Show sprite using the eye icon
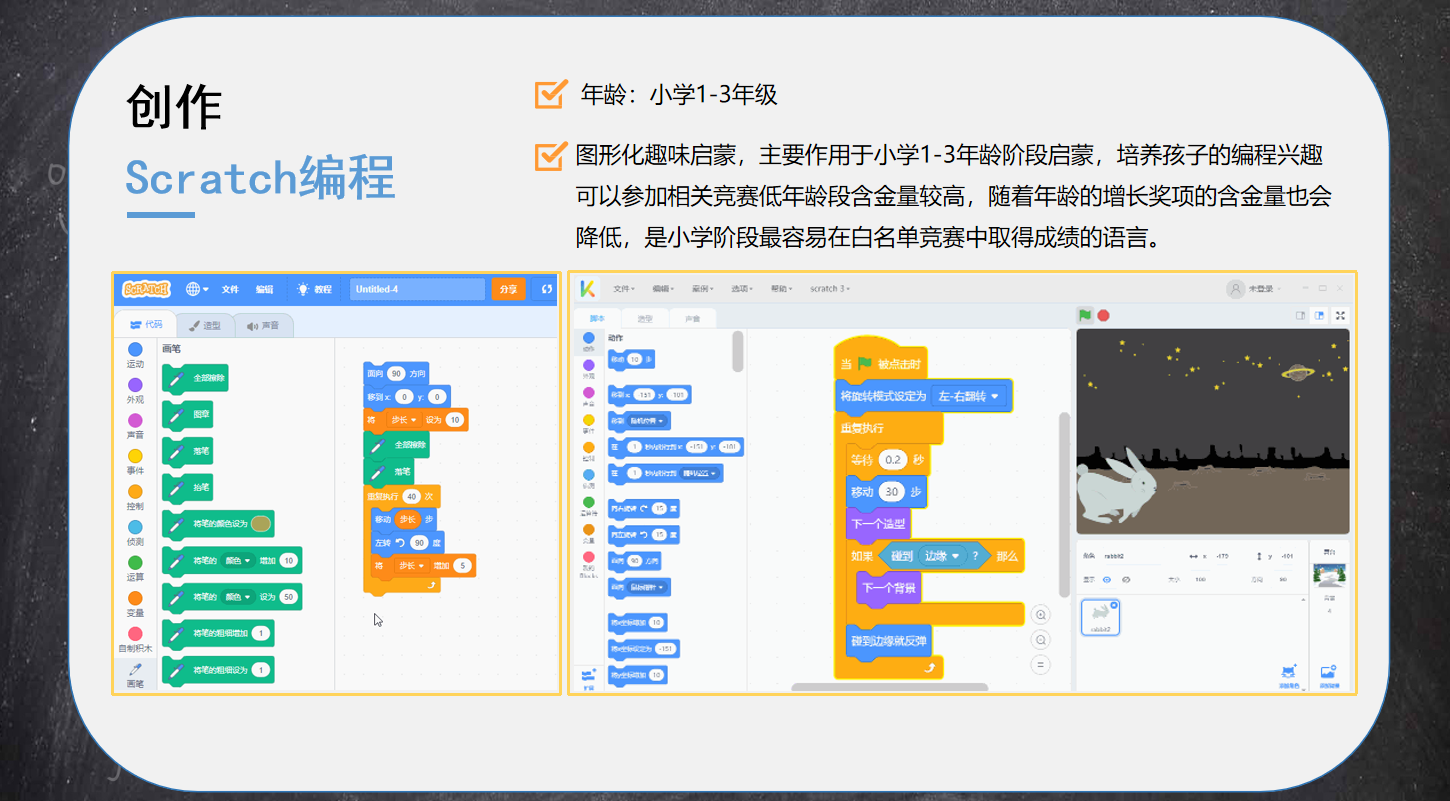The width and height of the screenshot is (1450, 801). tap(1107, 579)
